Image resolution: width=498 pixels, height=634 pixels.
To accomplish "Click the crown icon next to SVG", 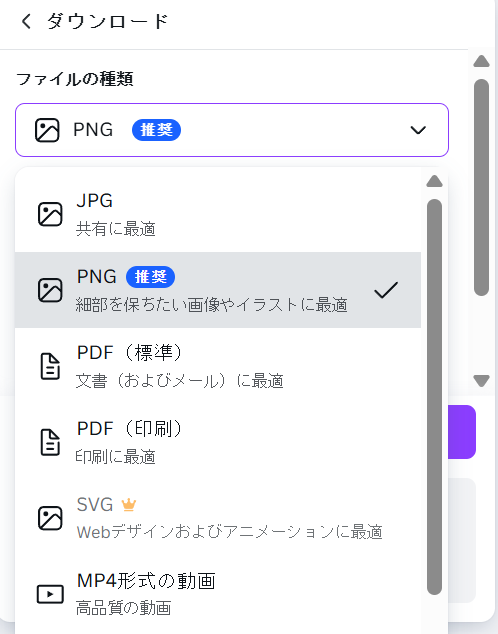I will (129, 505).
